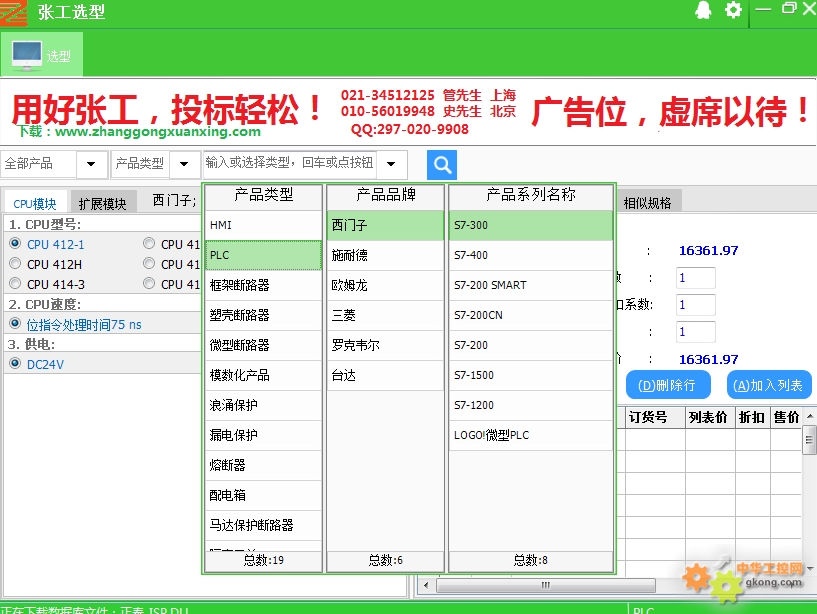Select the CPU 414-3 radio button

[15, 283]
